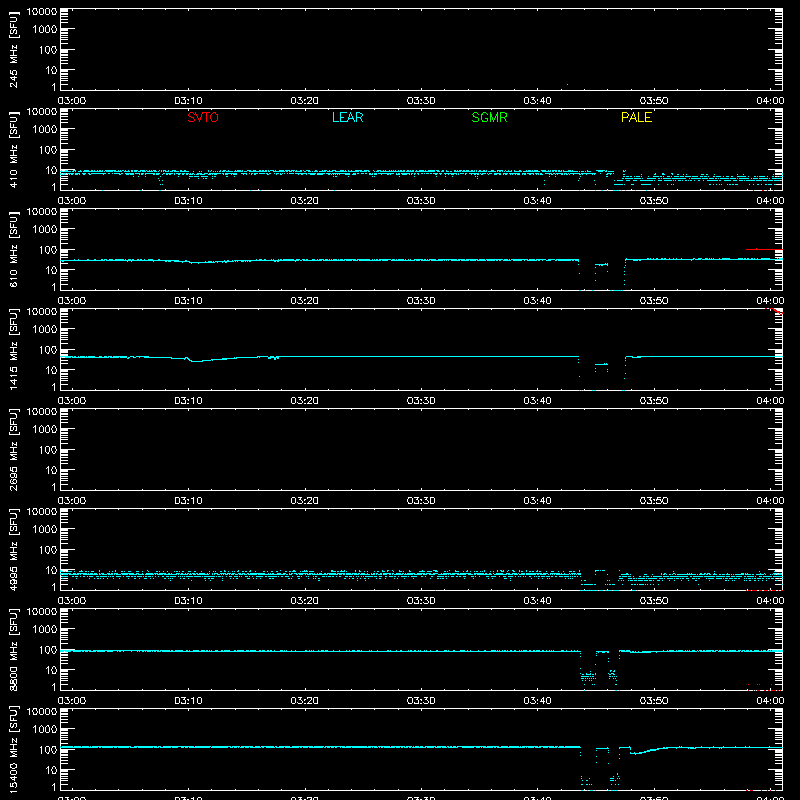Viewport: 800px width, 800px height.
Task: Click 03:10 time label under 245 MHz panel
Action: click(x=188, y=101)
